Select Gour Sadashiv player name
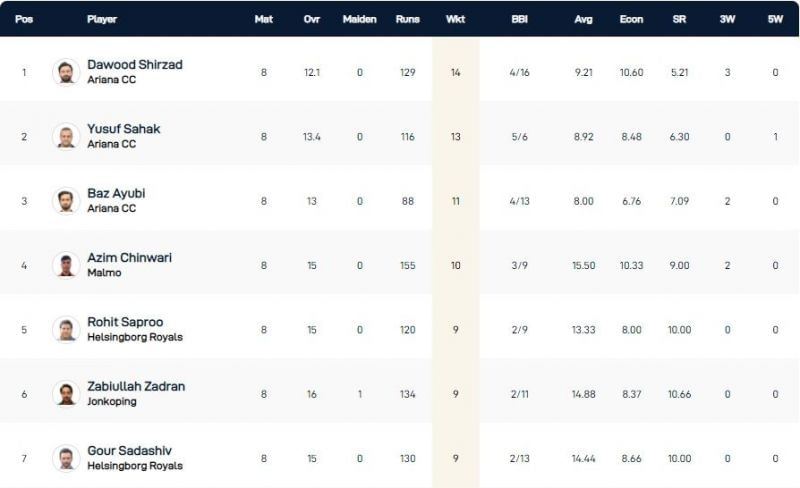This screenshot has width=800, height=488. point(127,451)
